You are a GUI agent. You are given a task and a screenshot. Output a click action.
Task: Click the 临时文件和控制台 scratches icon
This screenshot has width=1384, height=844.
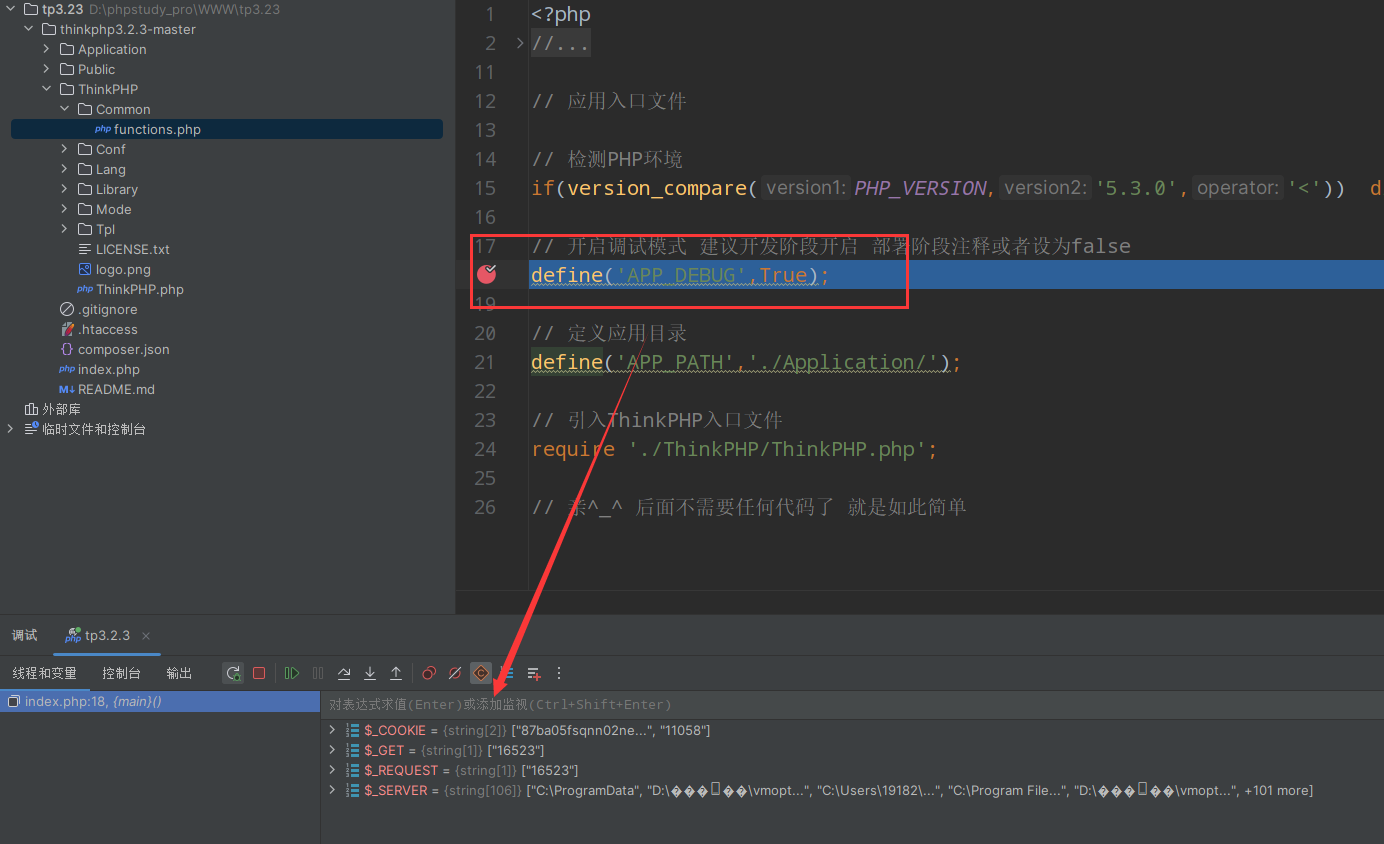click(x=31, y=429)
